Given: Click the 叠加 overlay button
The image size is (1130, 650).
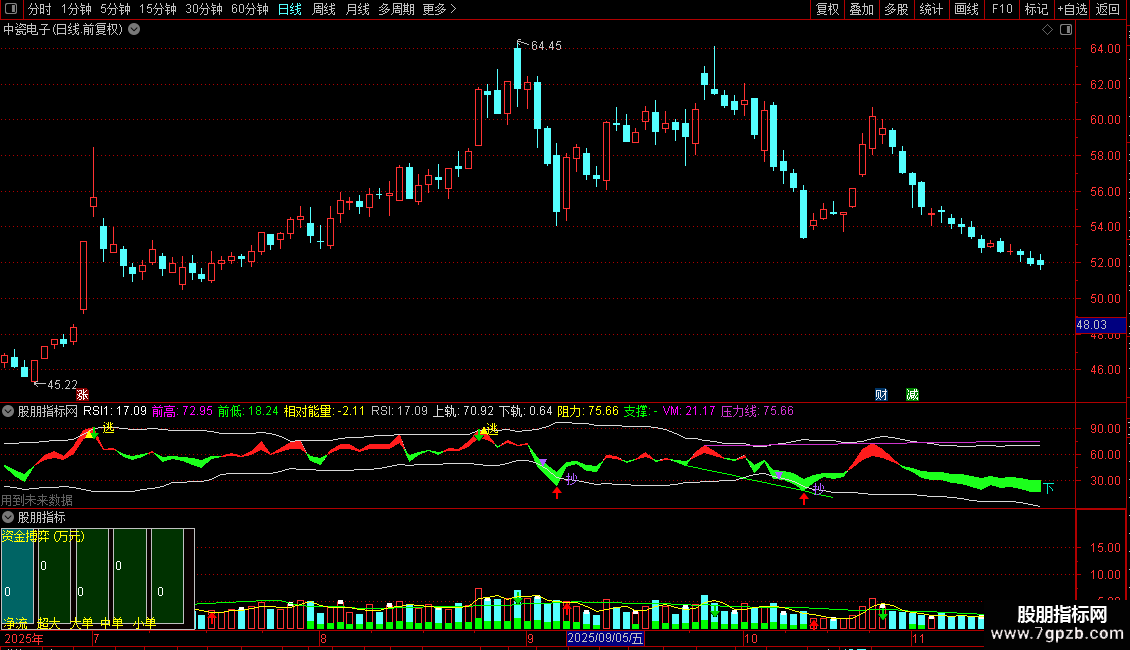Looking at the screenshot, I should tap(861, 9).
